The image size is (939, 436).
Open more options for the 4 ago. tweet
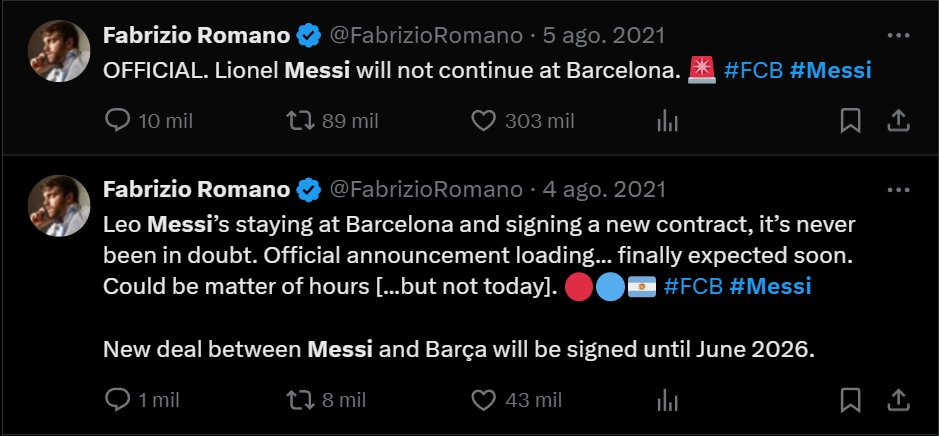click(x=898, y=190)
